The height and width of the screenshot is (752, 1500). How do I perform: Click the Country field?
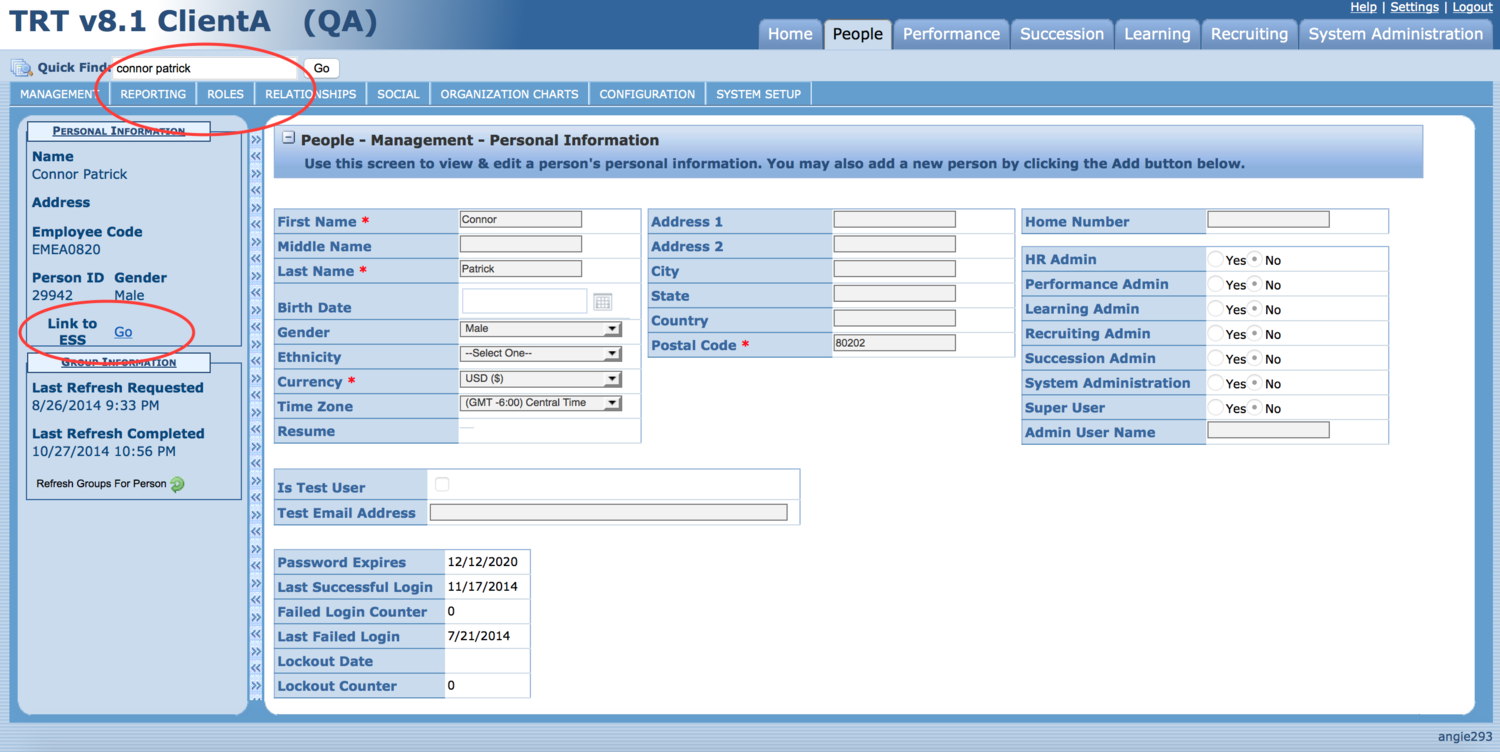tap(894, 318)
